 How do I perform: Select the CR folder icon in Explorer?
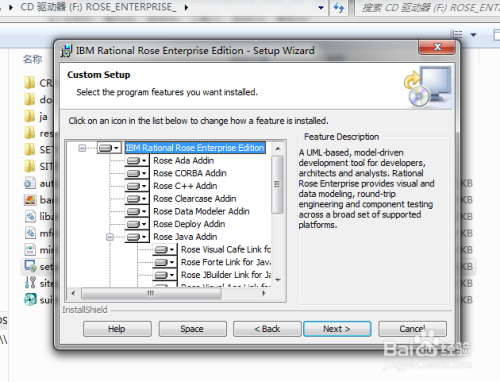point(29,82)
